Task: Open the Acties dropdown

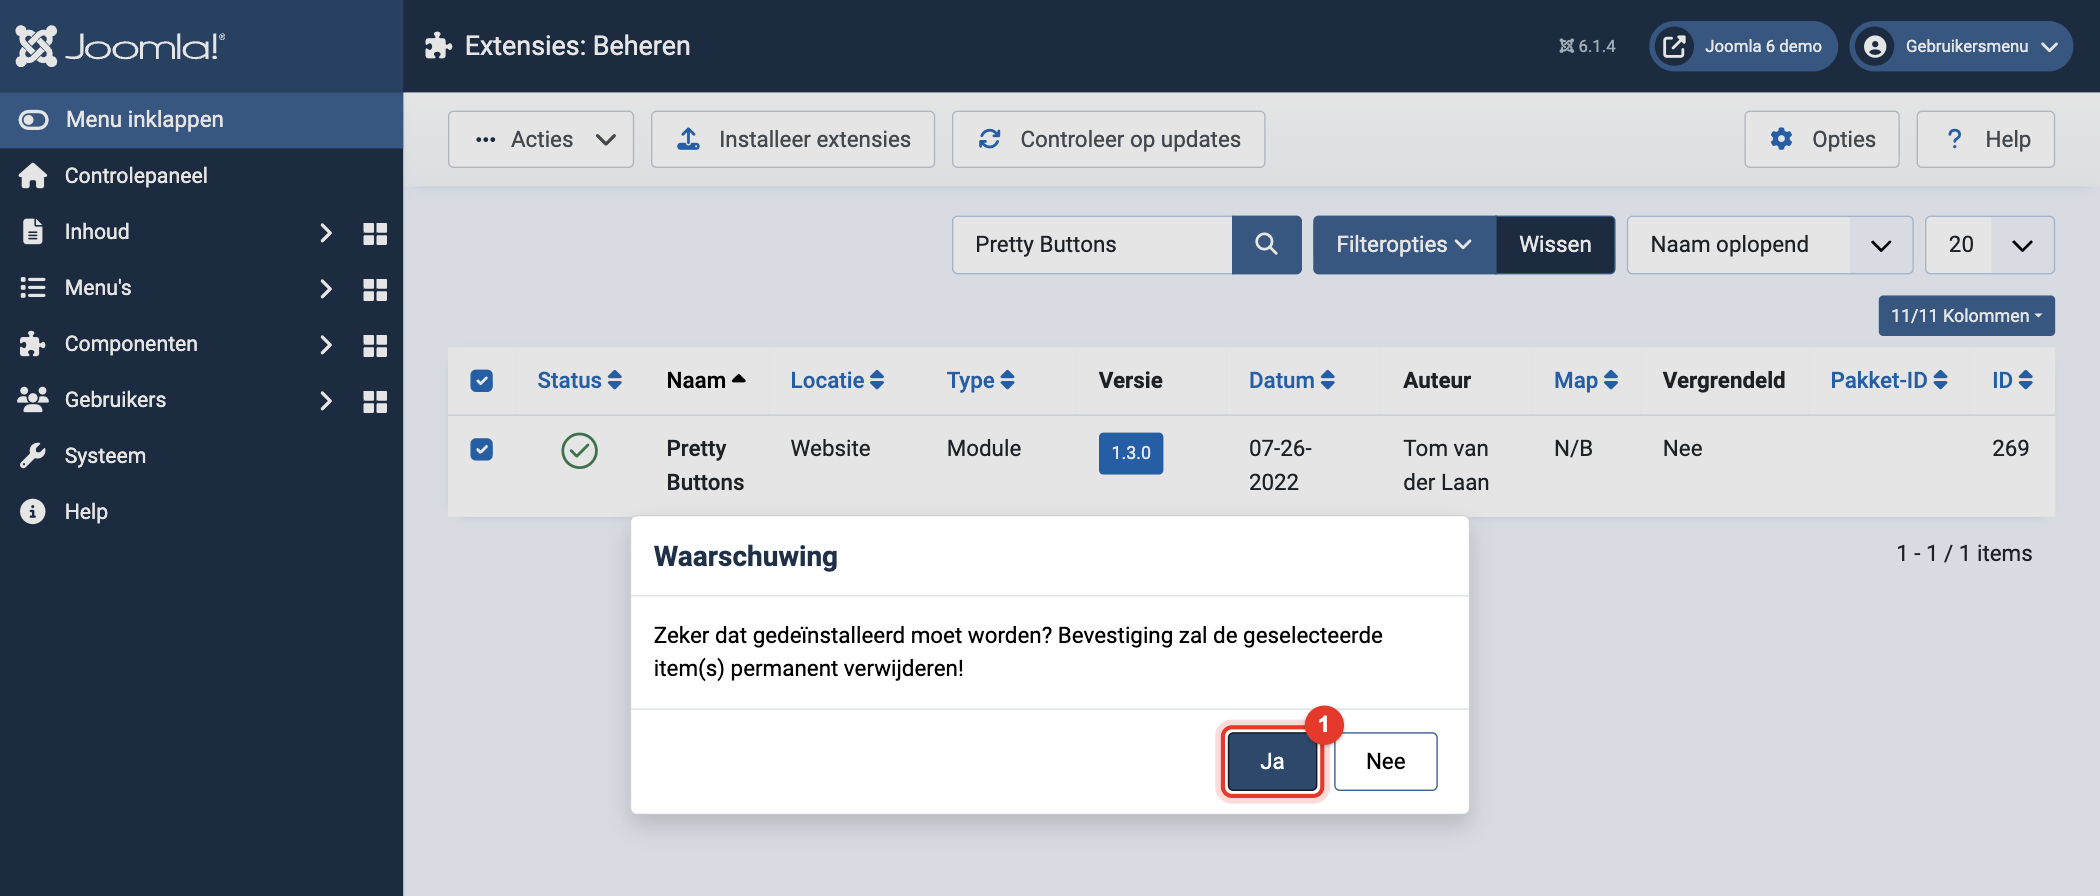Action: (x=541, y=139)
